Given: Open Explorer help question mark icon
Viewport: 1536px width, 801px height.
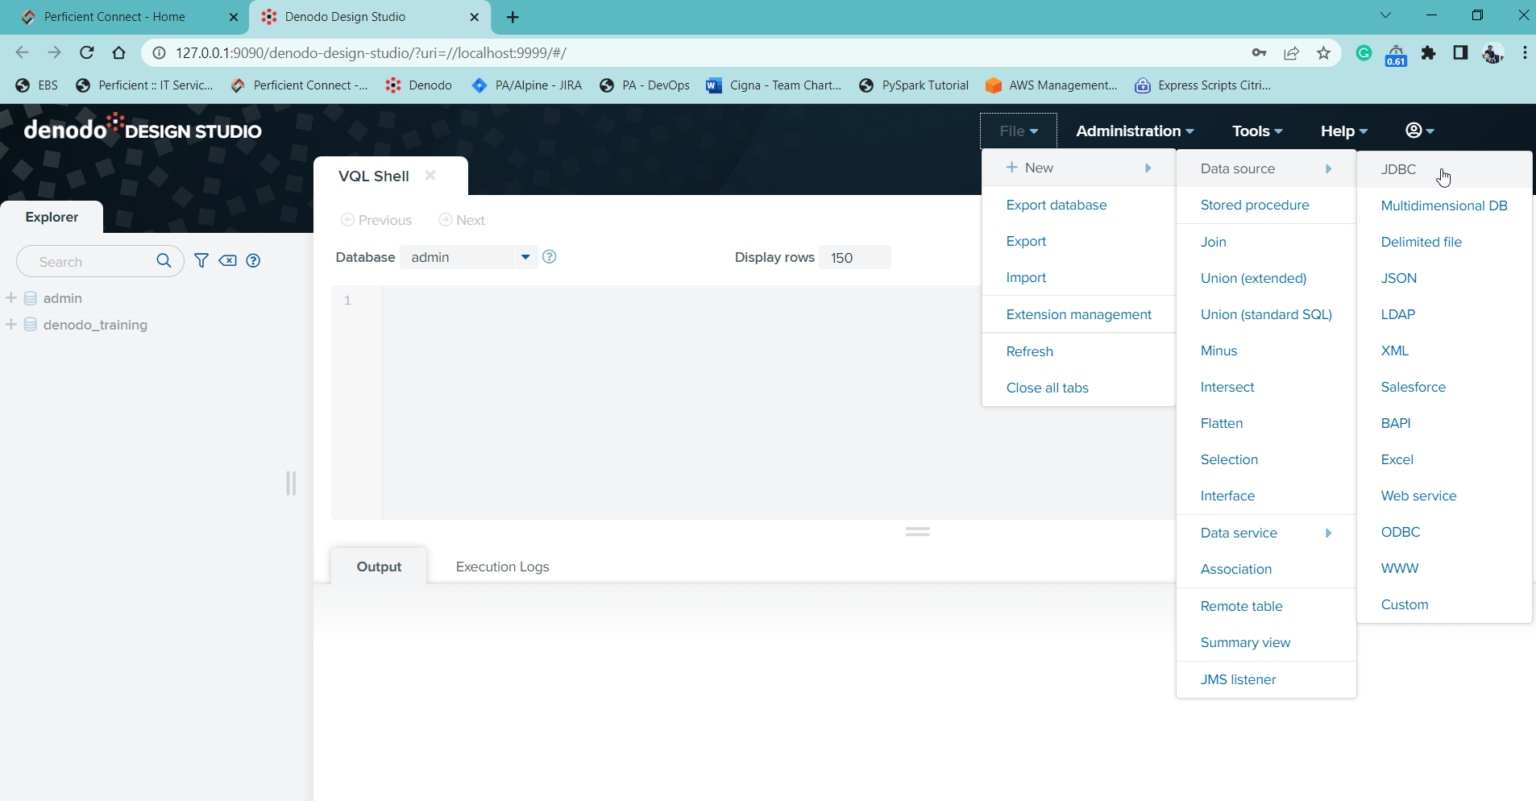Looking at the screenshot, I should (253, 261).
